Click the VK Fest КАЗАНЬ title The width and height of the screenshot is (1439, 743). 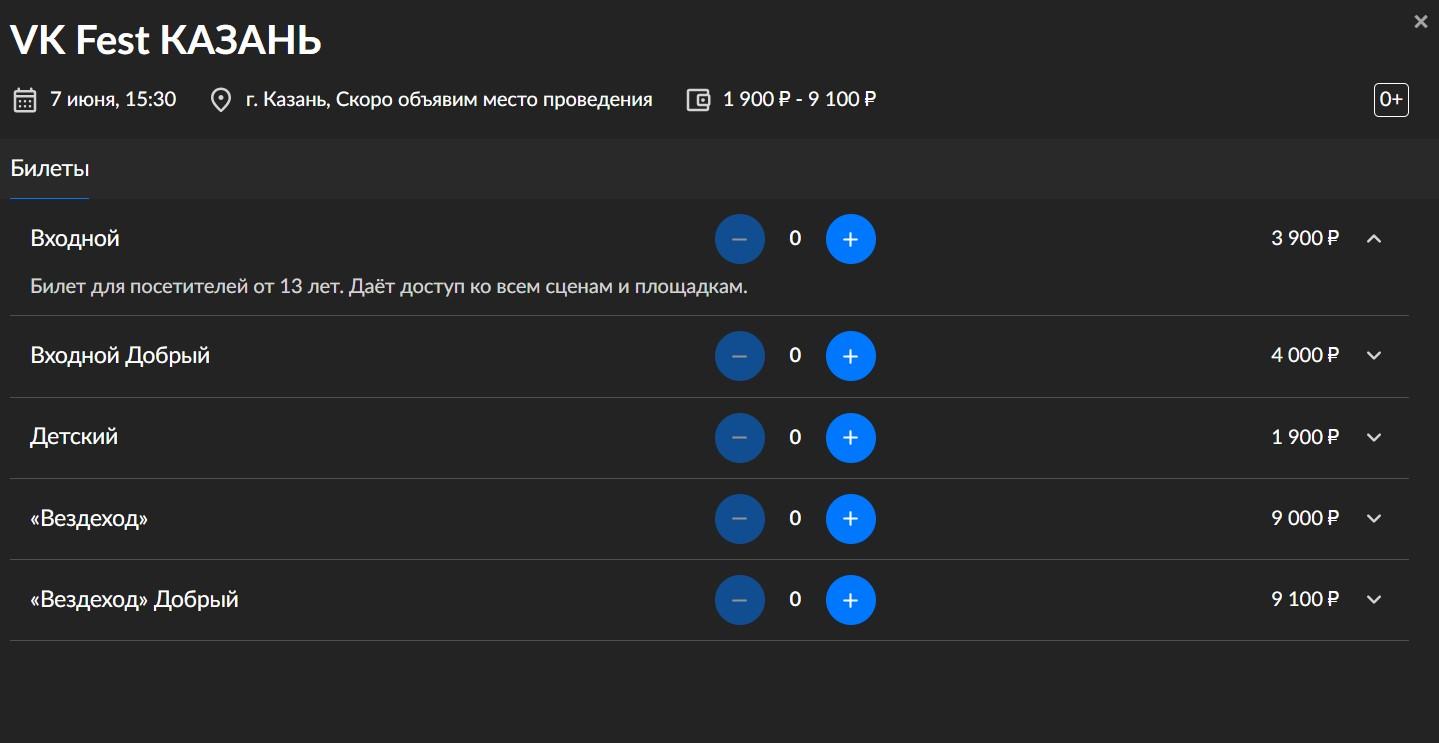(x=166, y=40)
